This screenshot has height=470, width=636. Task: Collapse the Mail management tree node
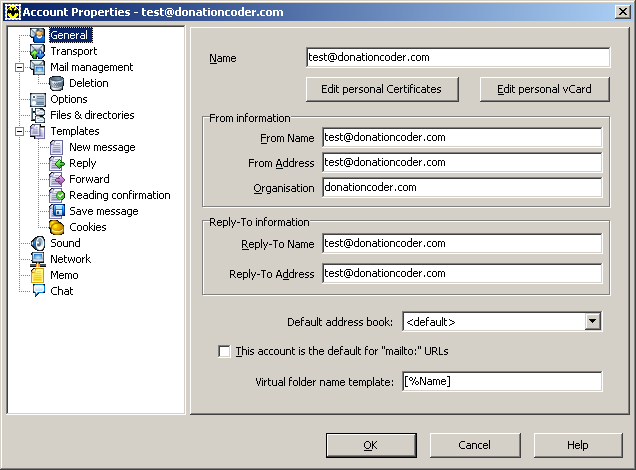(19, 68)
